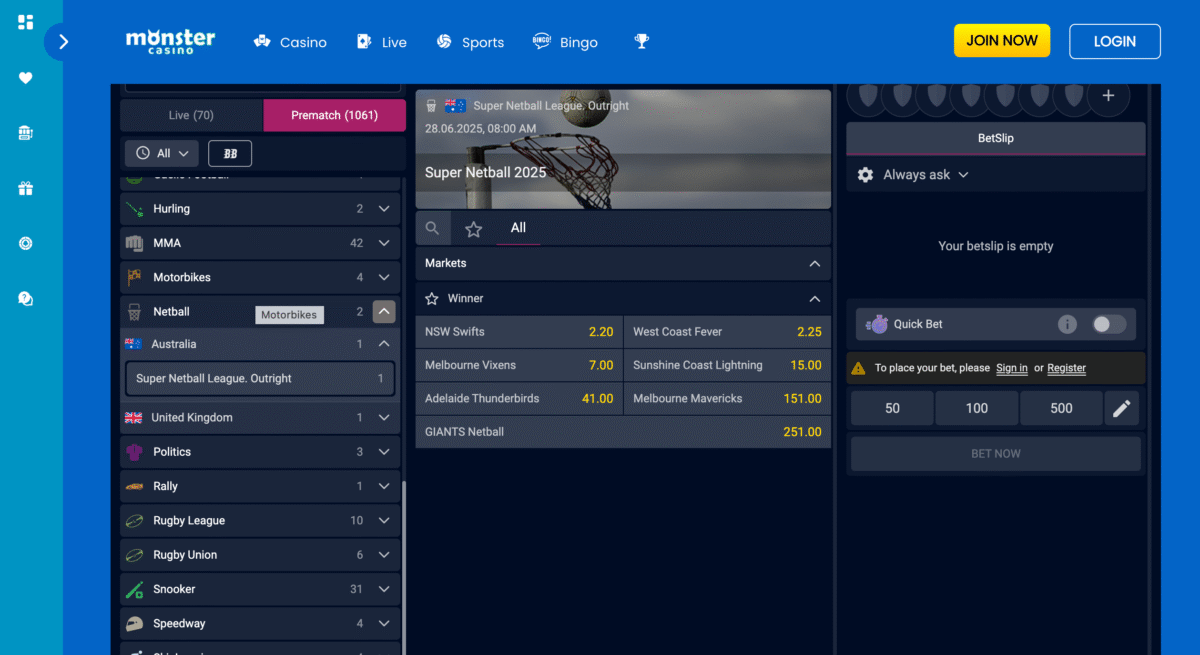Click the market search magnifier icon
The height and width of the screenshot is (655, 1200).
click(432, 228)
